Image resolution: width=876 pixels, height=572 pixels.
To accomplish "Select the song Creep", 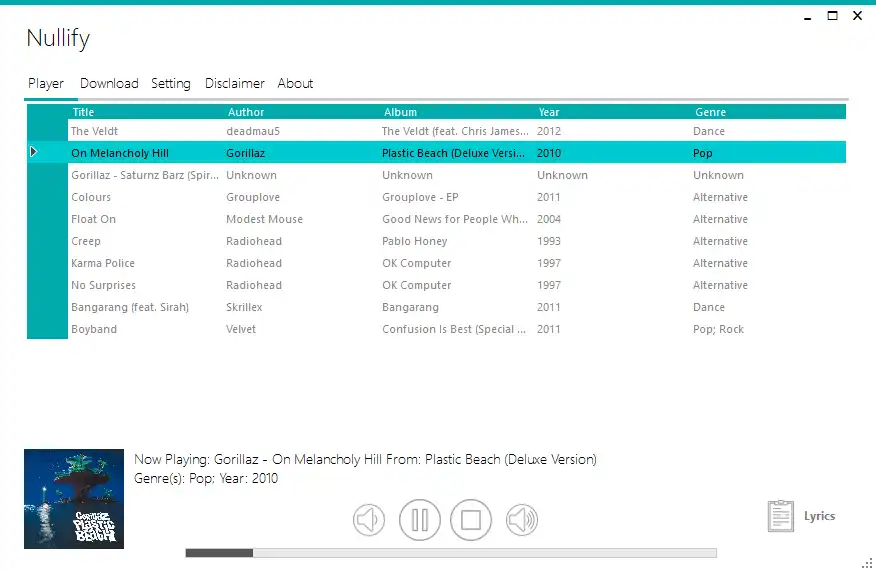I will (x=85, y=241).
